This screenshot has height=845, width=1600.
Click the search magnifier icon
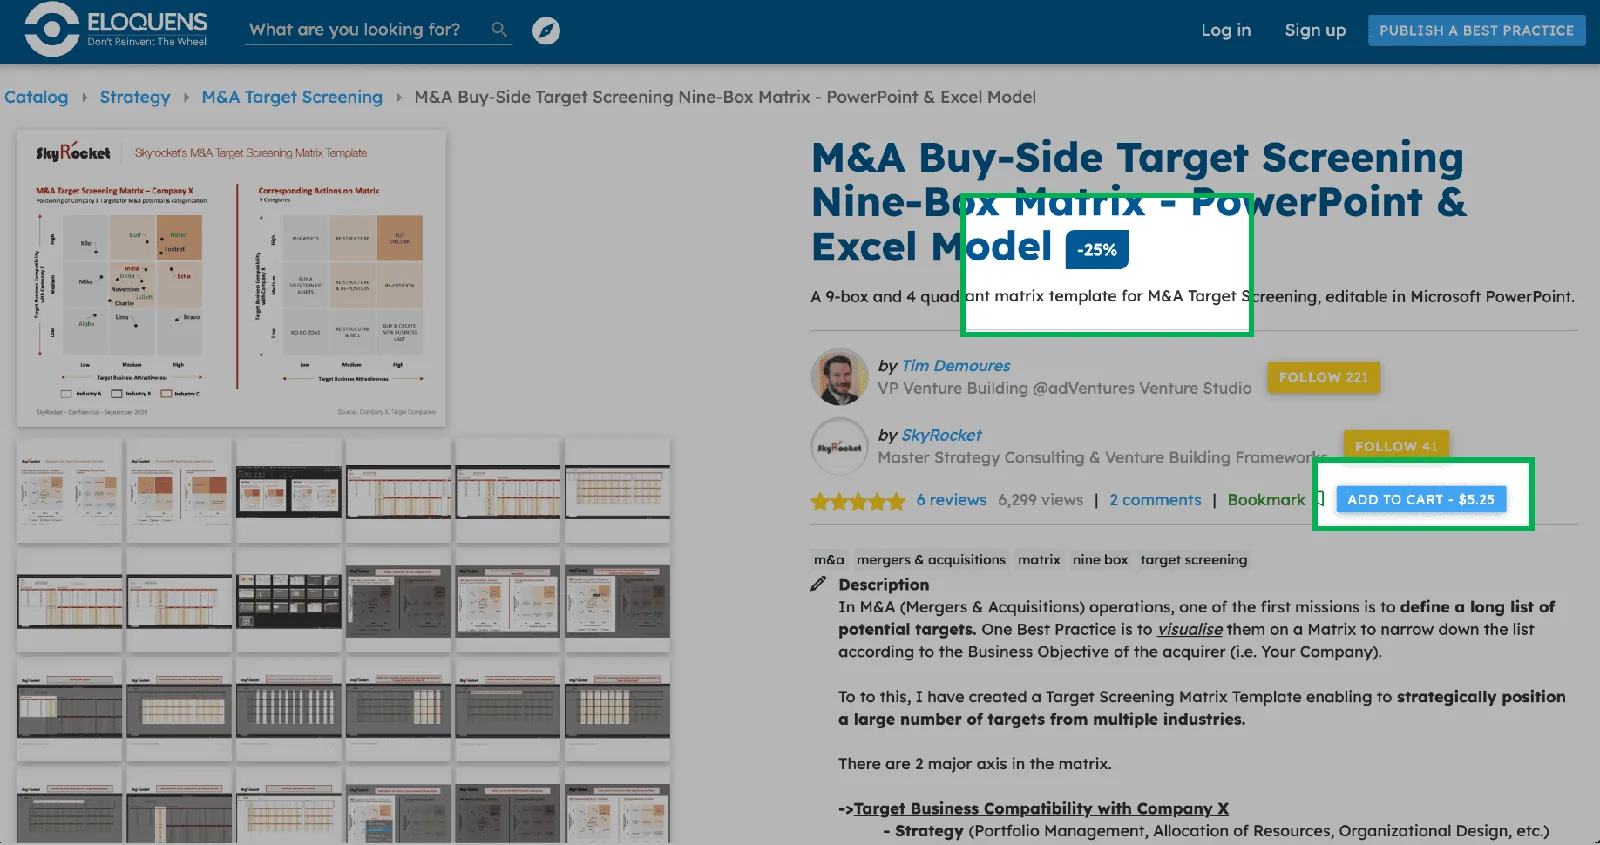click(x=499, y=30)
